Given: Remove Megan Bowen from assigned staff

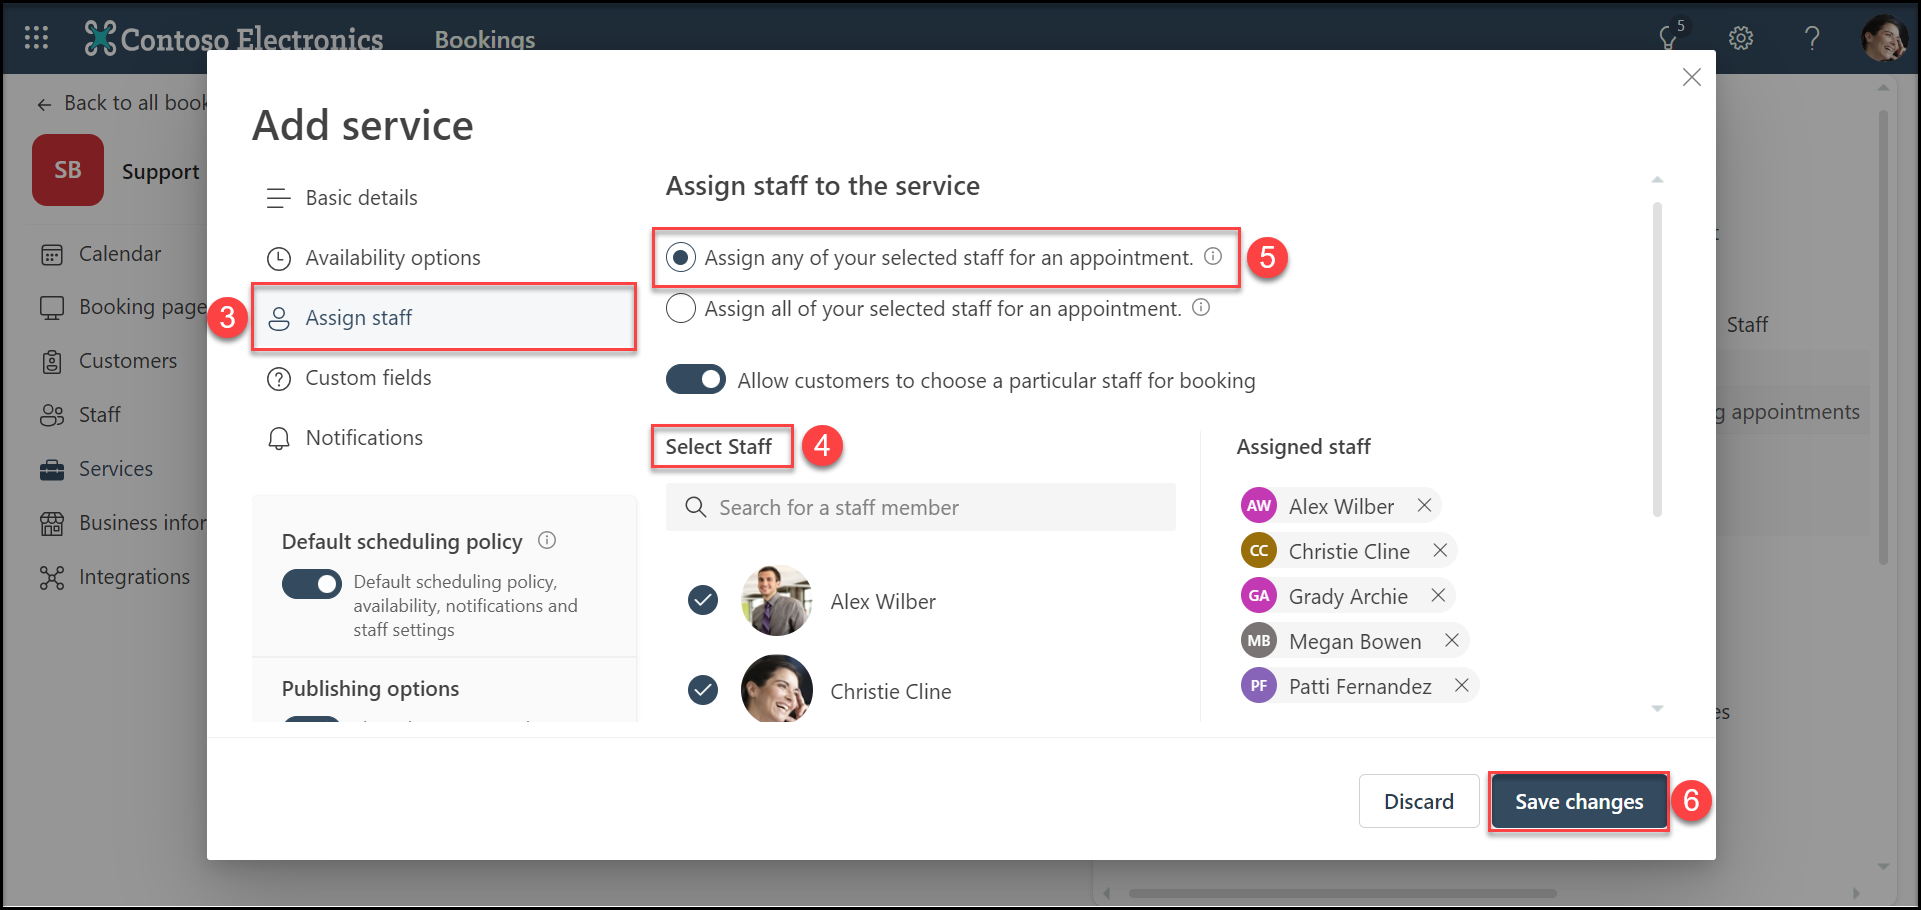Looking at the screenshot, I should (x=1451, y=641).
